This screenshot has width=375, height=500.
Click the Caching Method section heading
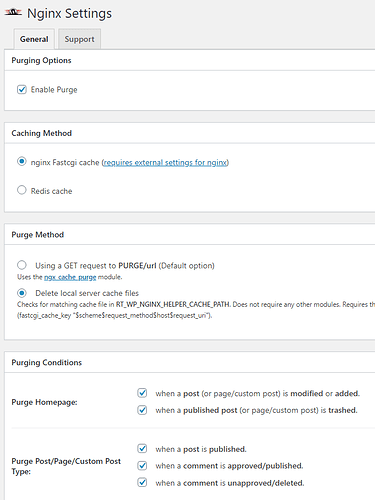(x=42, y=133)
